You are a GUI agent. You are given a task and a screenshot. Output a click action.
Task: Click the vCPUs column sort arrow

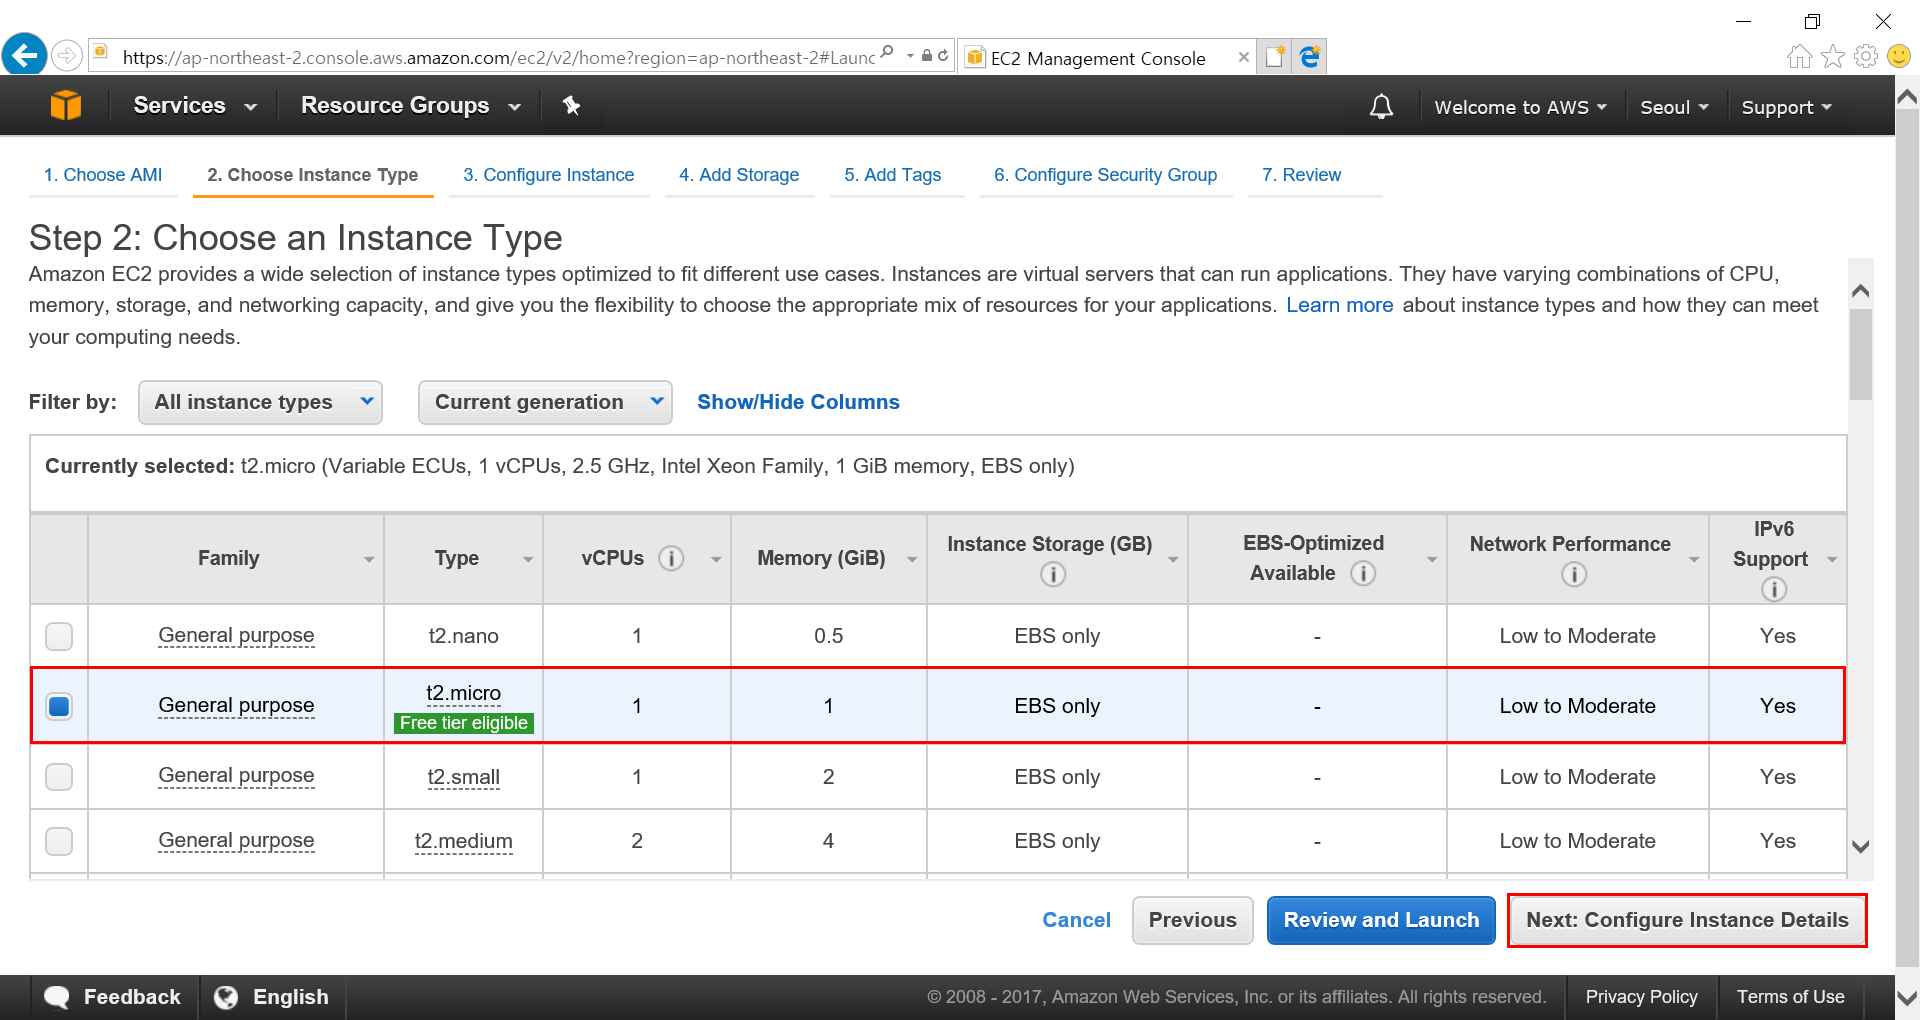(716, 560)
